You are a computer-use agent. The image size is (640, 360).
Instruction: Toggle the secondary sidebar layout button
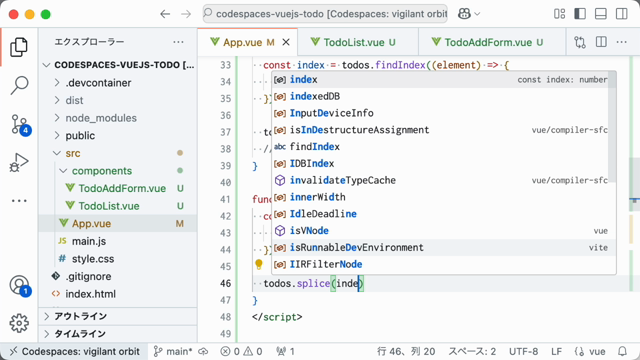[622, 14]
